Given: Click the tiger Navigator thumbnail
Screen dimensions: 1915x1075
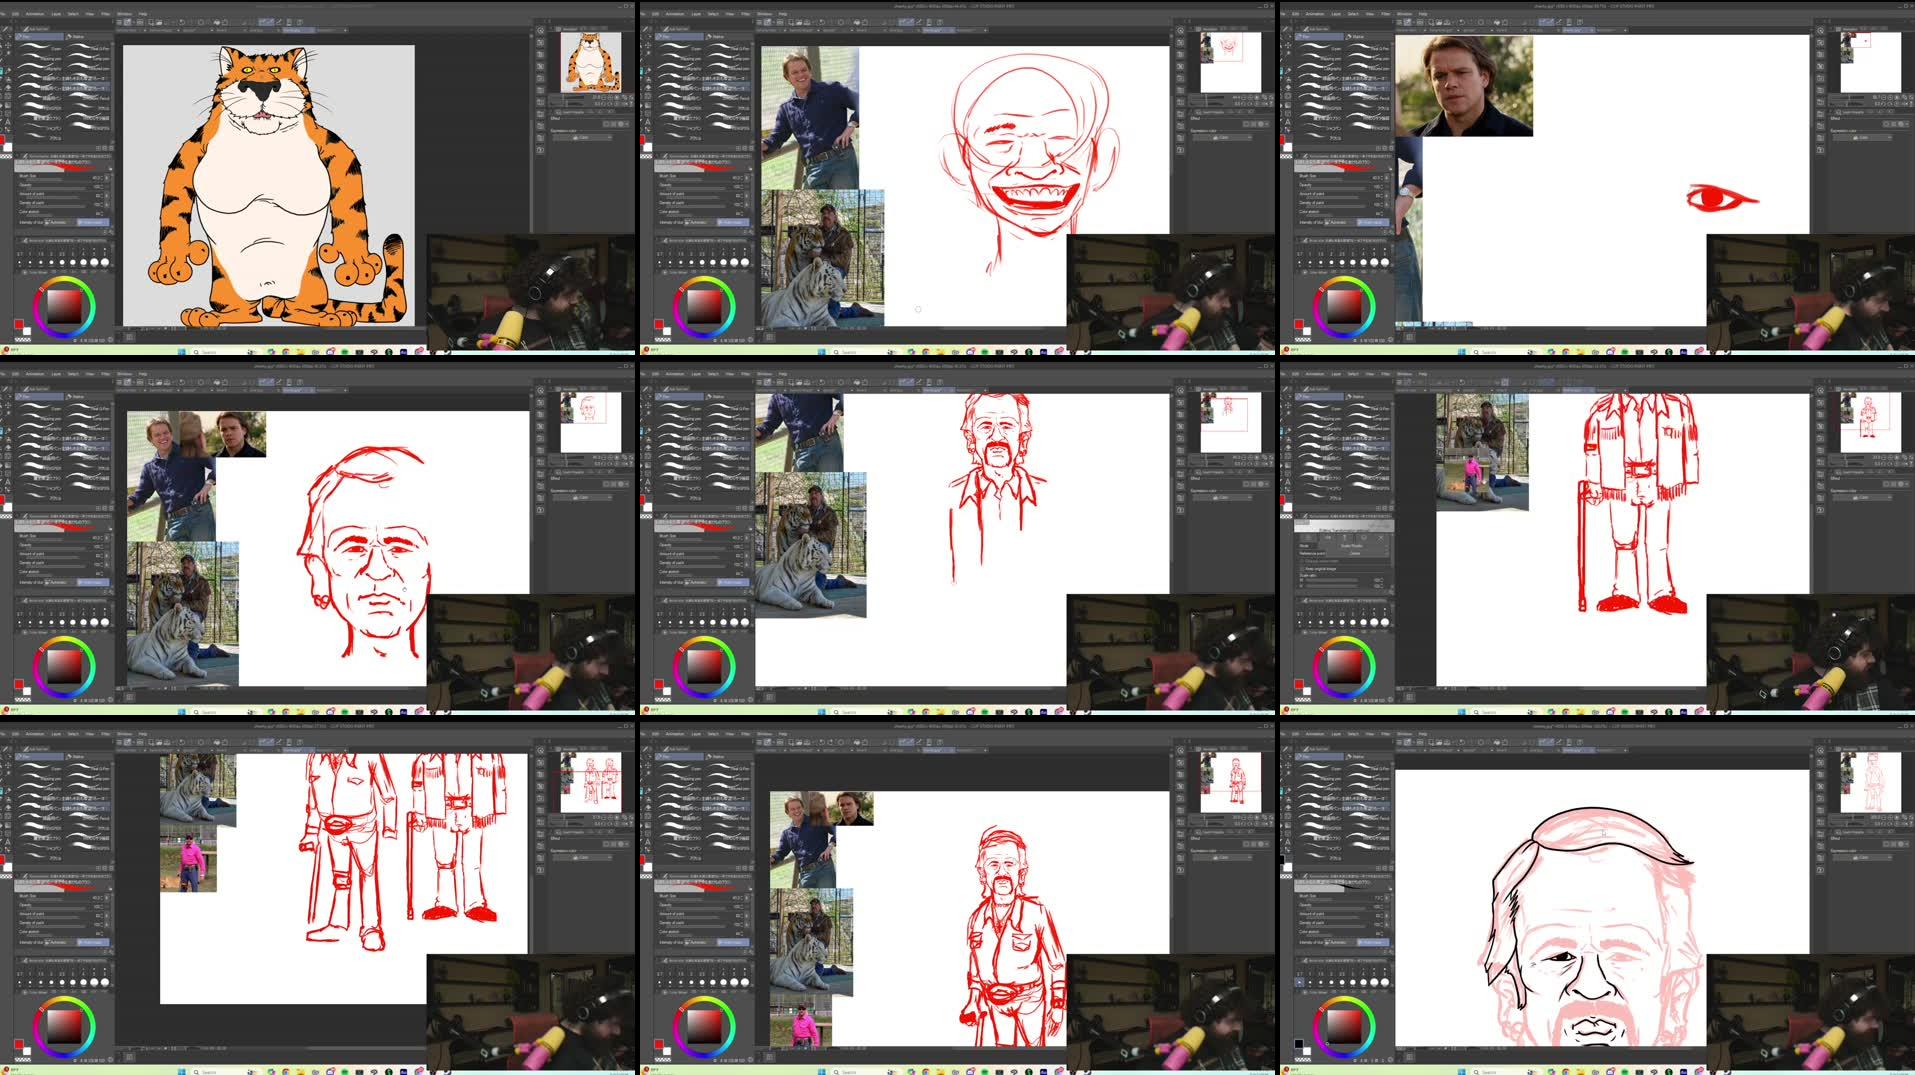Looking at the screenshot, I should click(x=591, y=63).
